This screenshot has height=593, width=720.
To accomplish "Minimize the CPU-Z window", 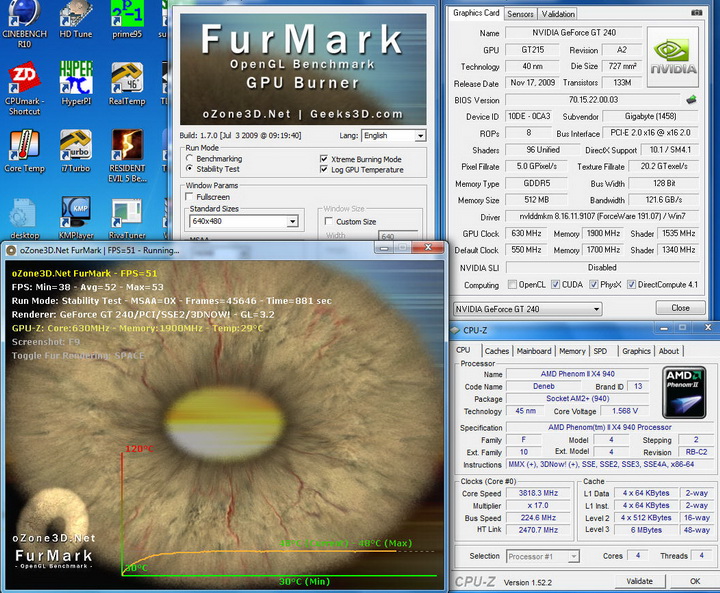I will tap(664, 328).
